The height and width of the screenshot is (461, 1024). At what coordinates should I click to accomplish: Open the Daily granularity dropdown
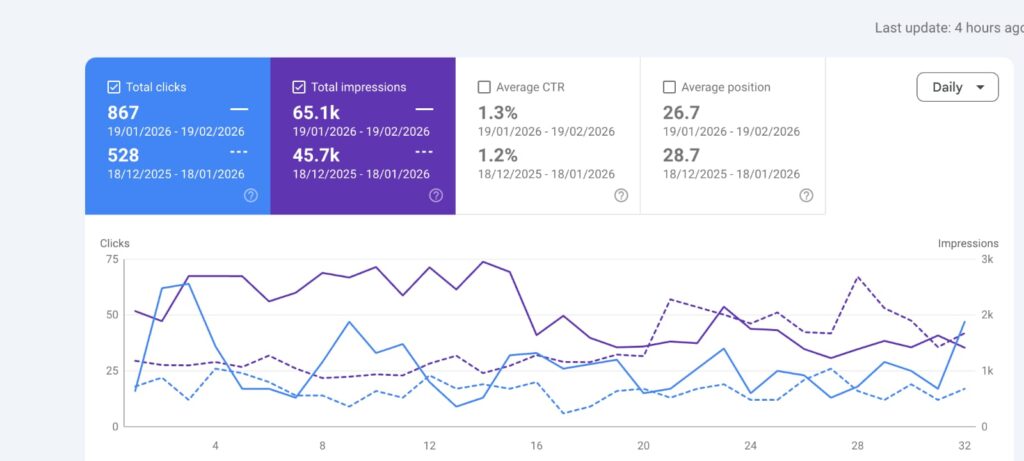pyautogui.click(x=957, y=87)
